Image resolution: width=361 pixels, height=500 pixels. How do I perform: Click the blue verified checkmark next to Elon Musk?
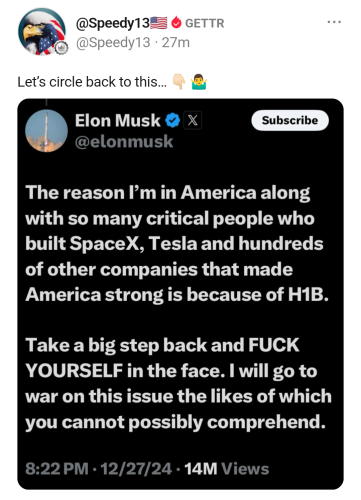(x=173, y=120)
